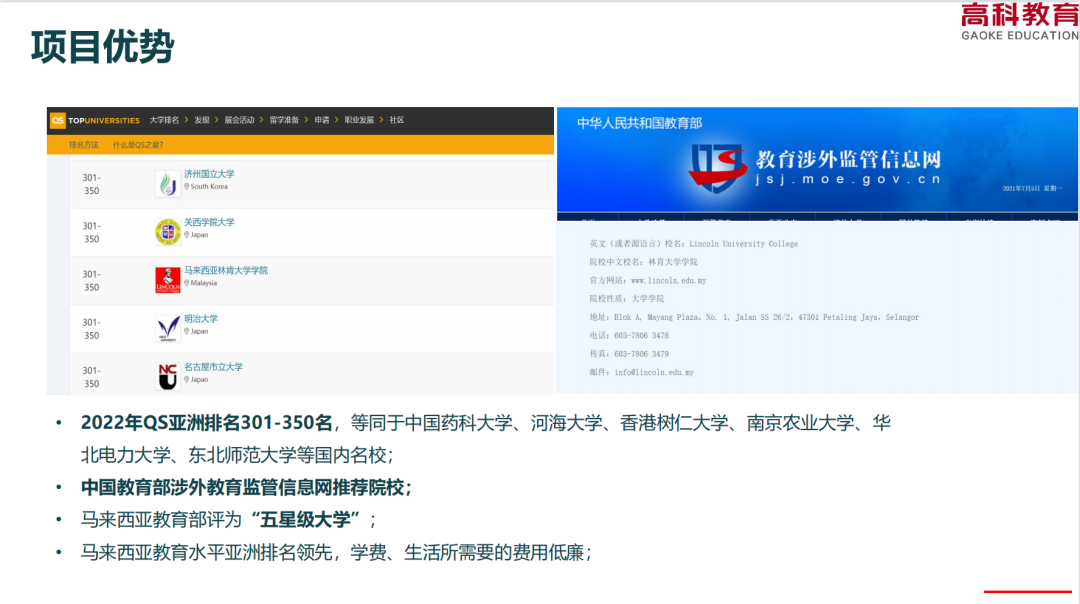
Task: Select the 什么是QS之星? tab
Action: pos(138,145)
